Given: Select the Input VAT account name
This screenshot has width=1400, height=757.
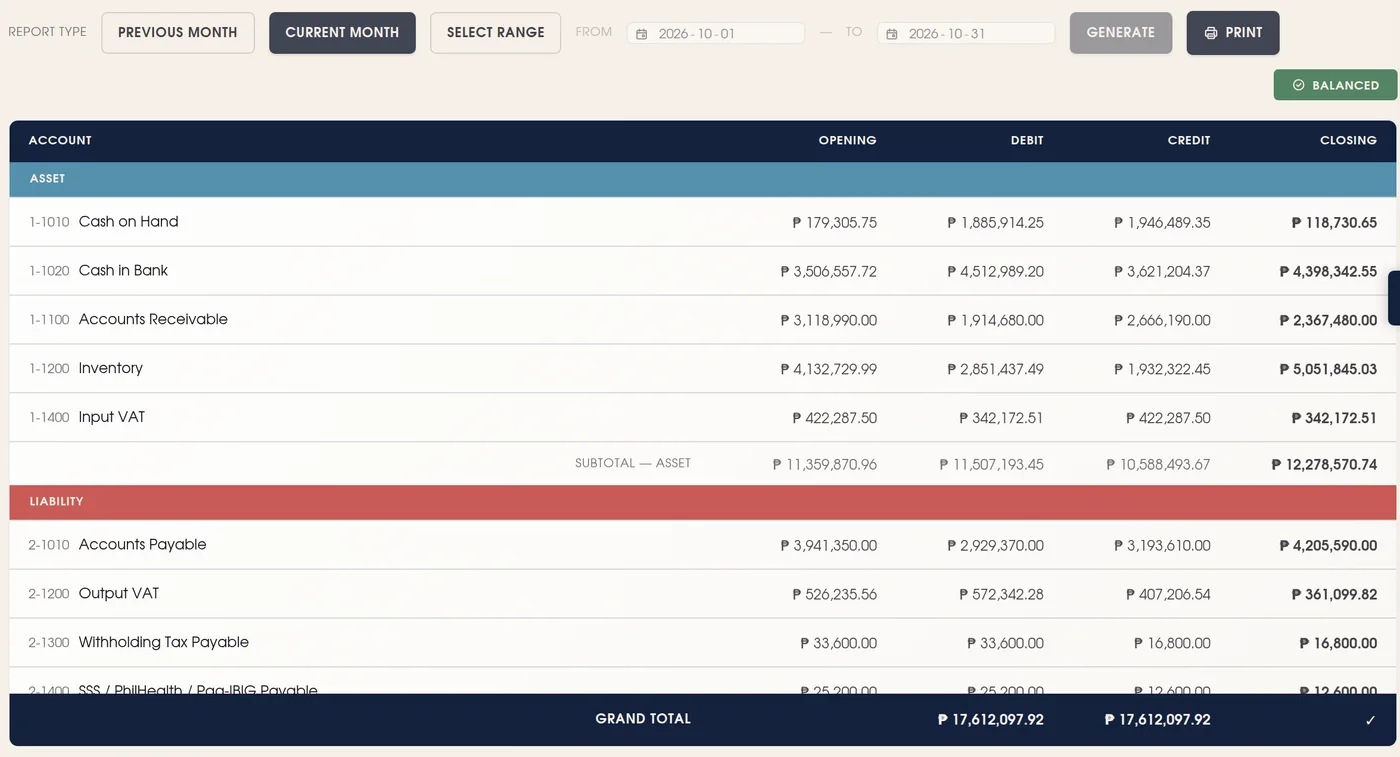Looking at the screenshot, I should (x=112, y=418).
